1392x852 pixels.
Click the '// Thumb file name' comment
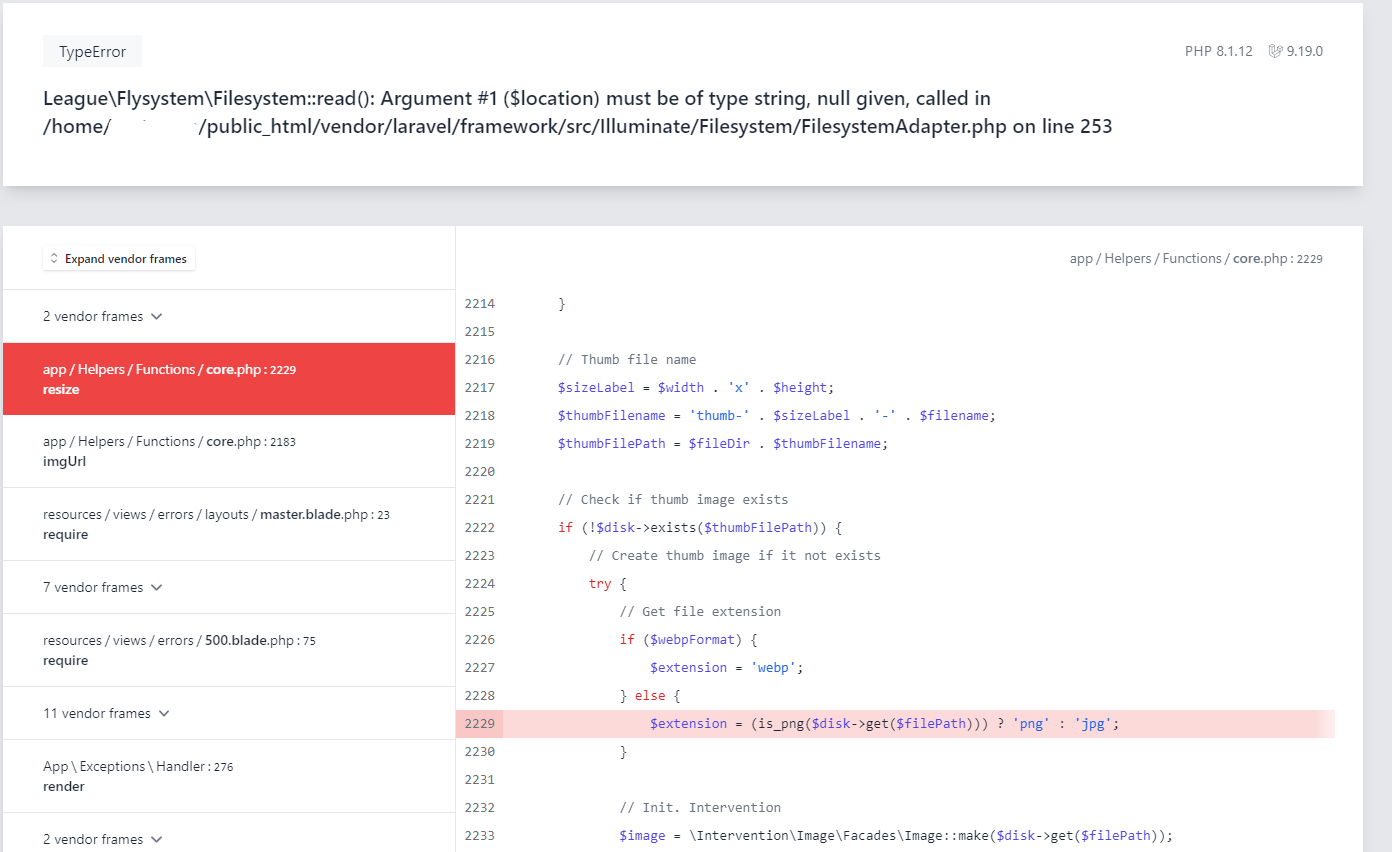coord(627,359)
